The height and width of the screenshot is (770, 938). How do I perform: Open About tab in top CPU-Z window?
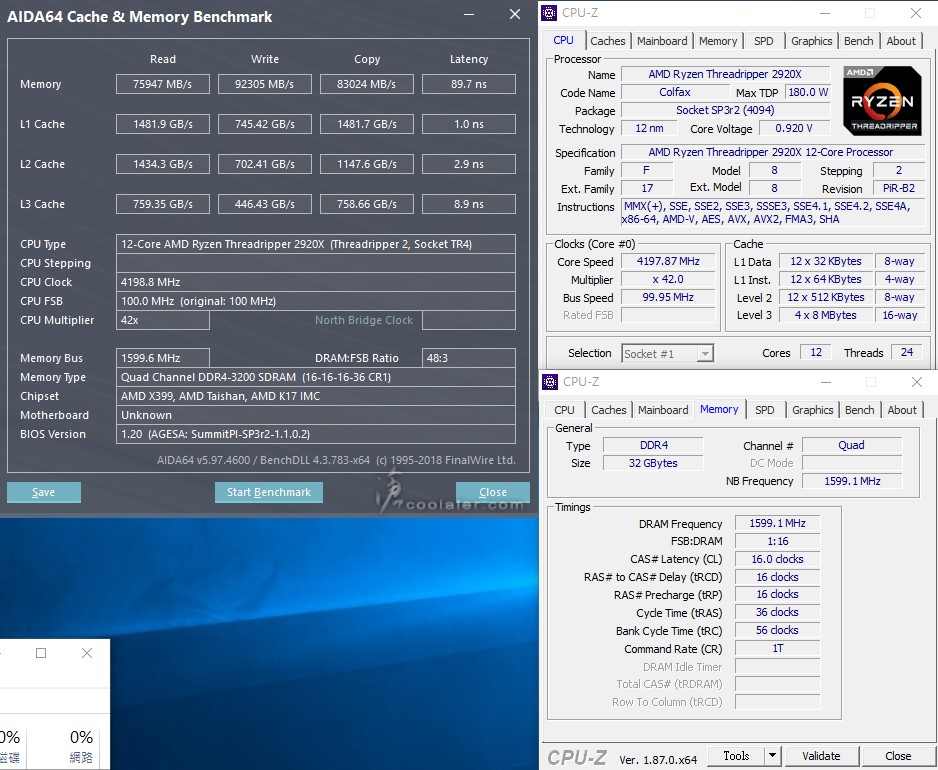tap(901, 41)
